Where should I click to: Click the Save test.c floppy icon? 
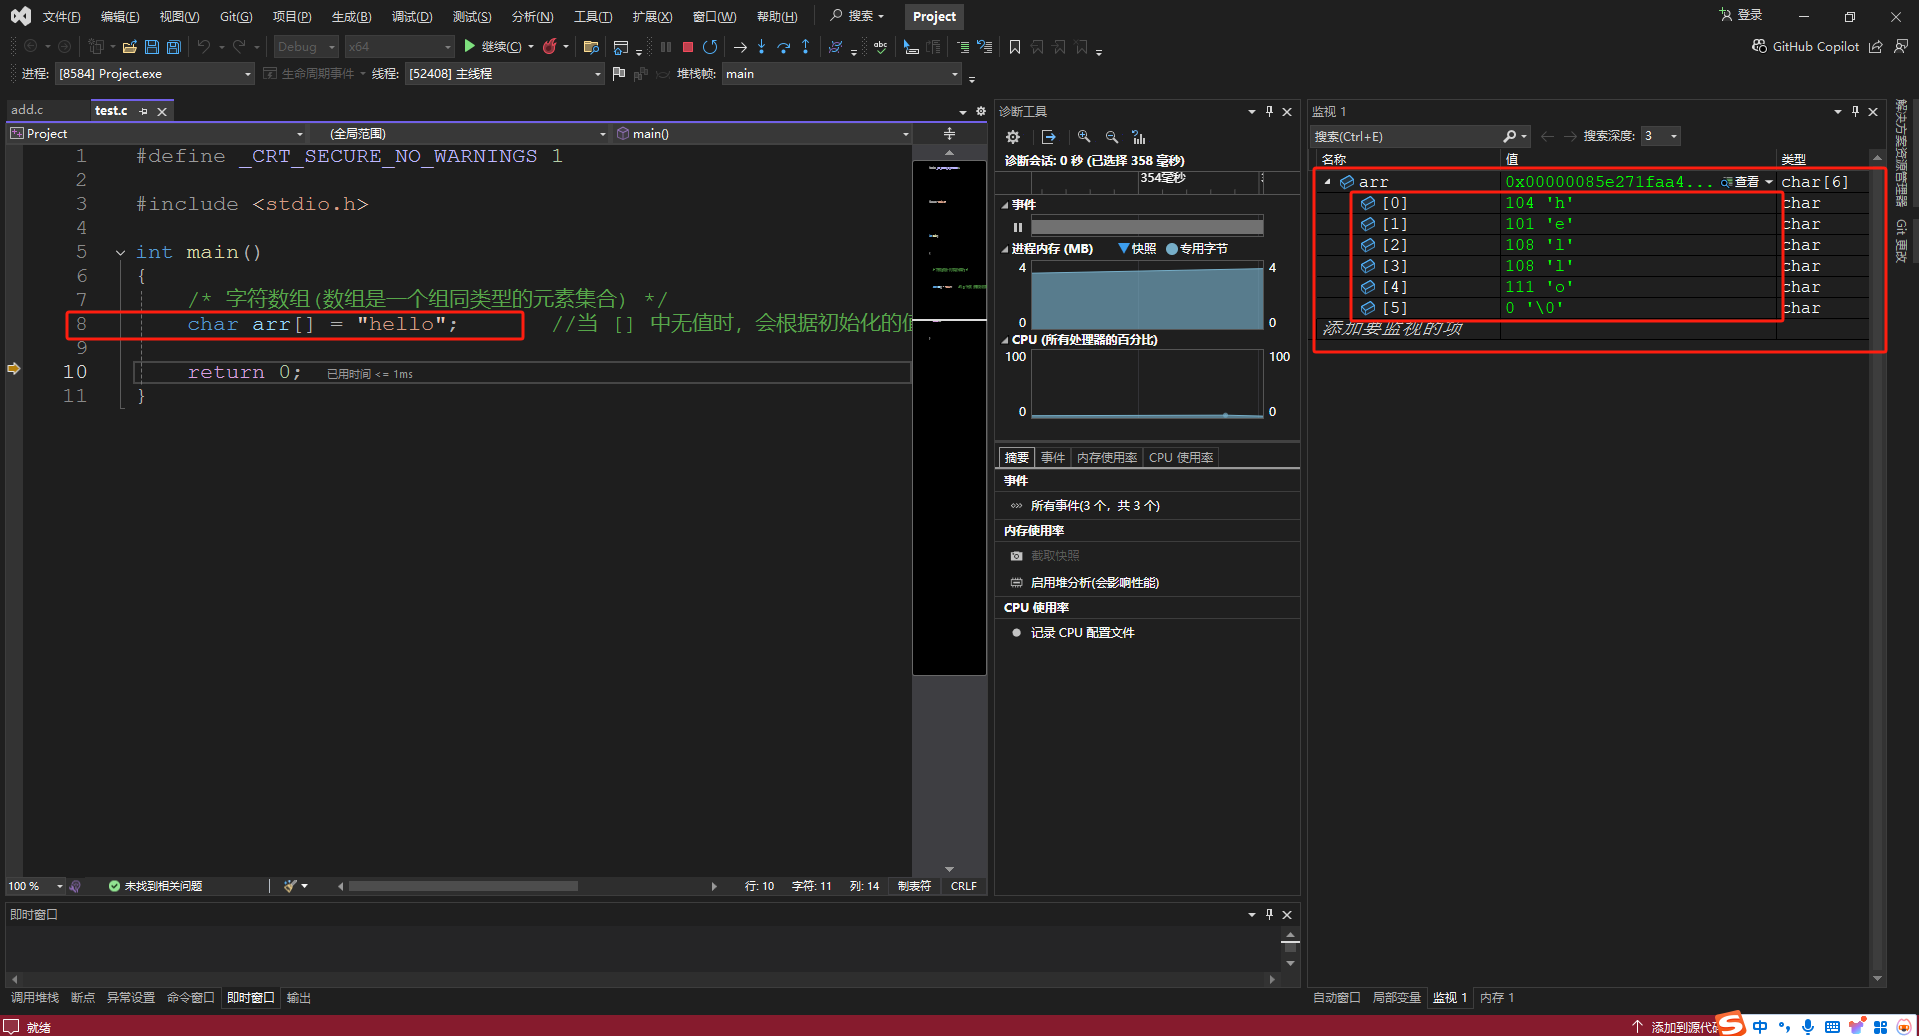pyautogui.click(x=152, y=47)
